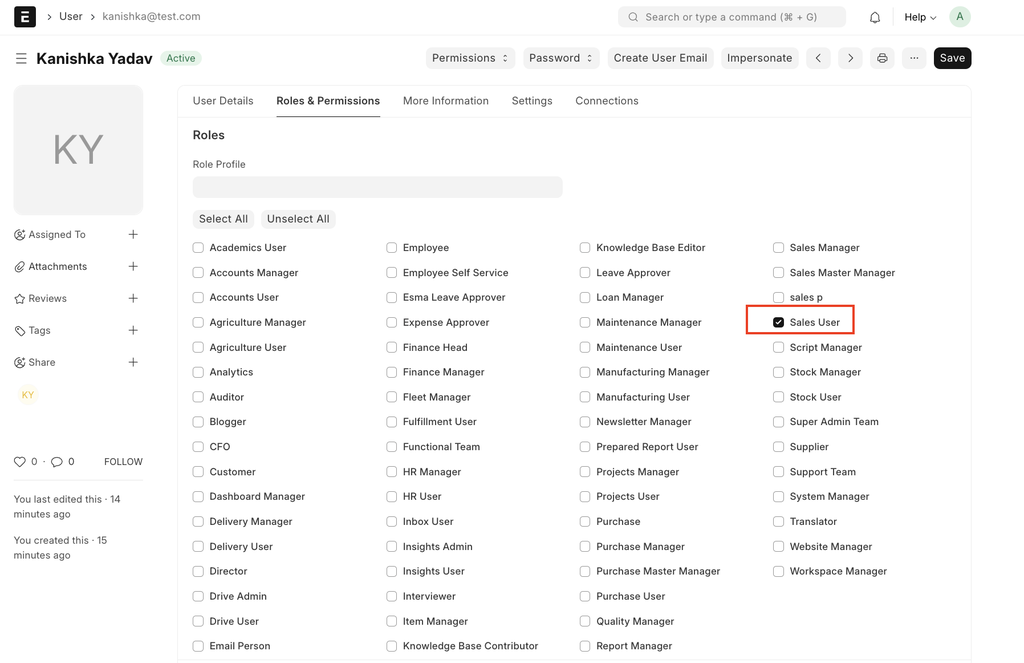Click the notifications bell icon
1024x663 pixels.
(875, 17)
